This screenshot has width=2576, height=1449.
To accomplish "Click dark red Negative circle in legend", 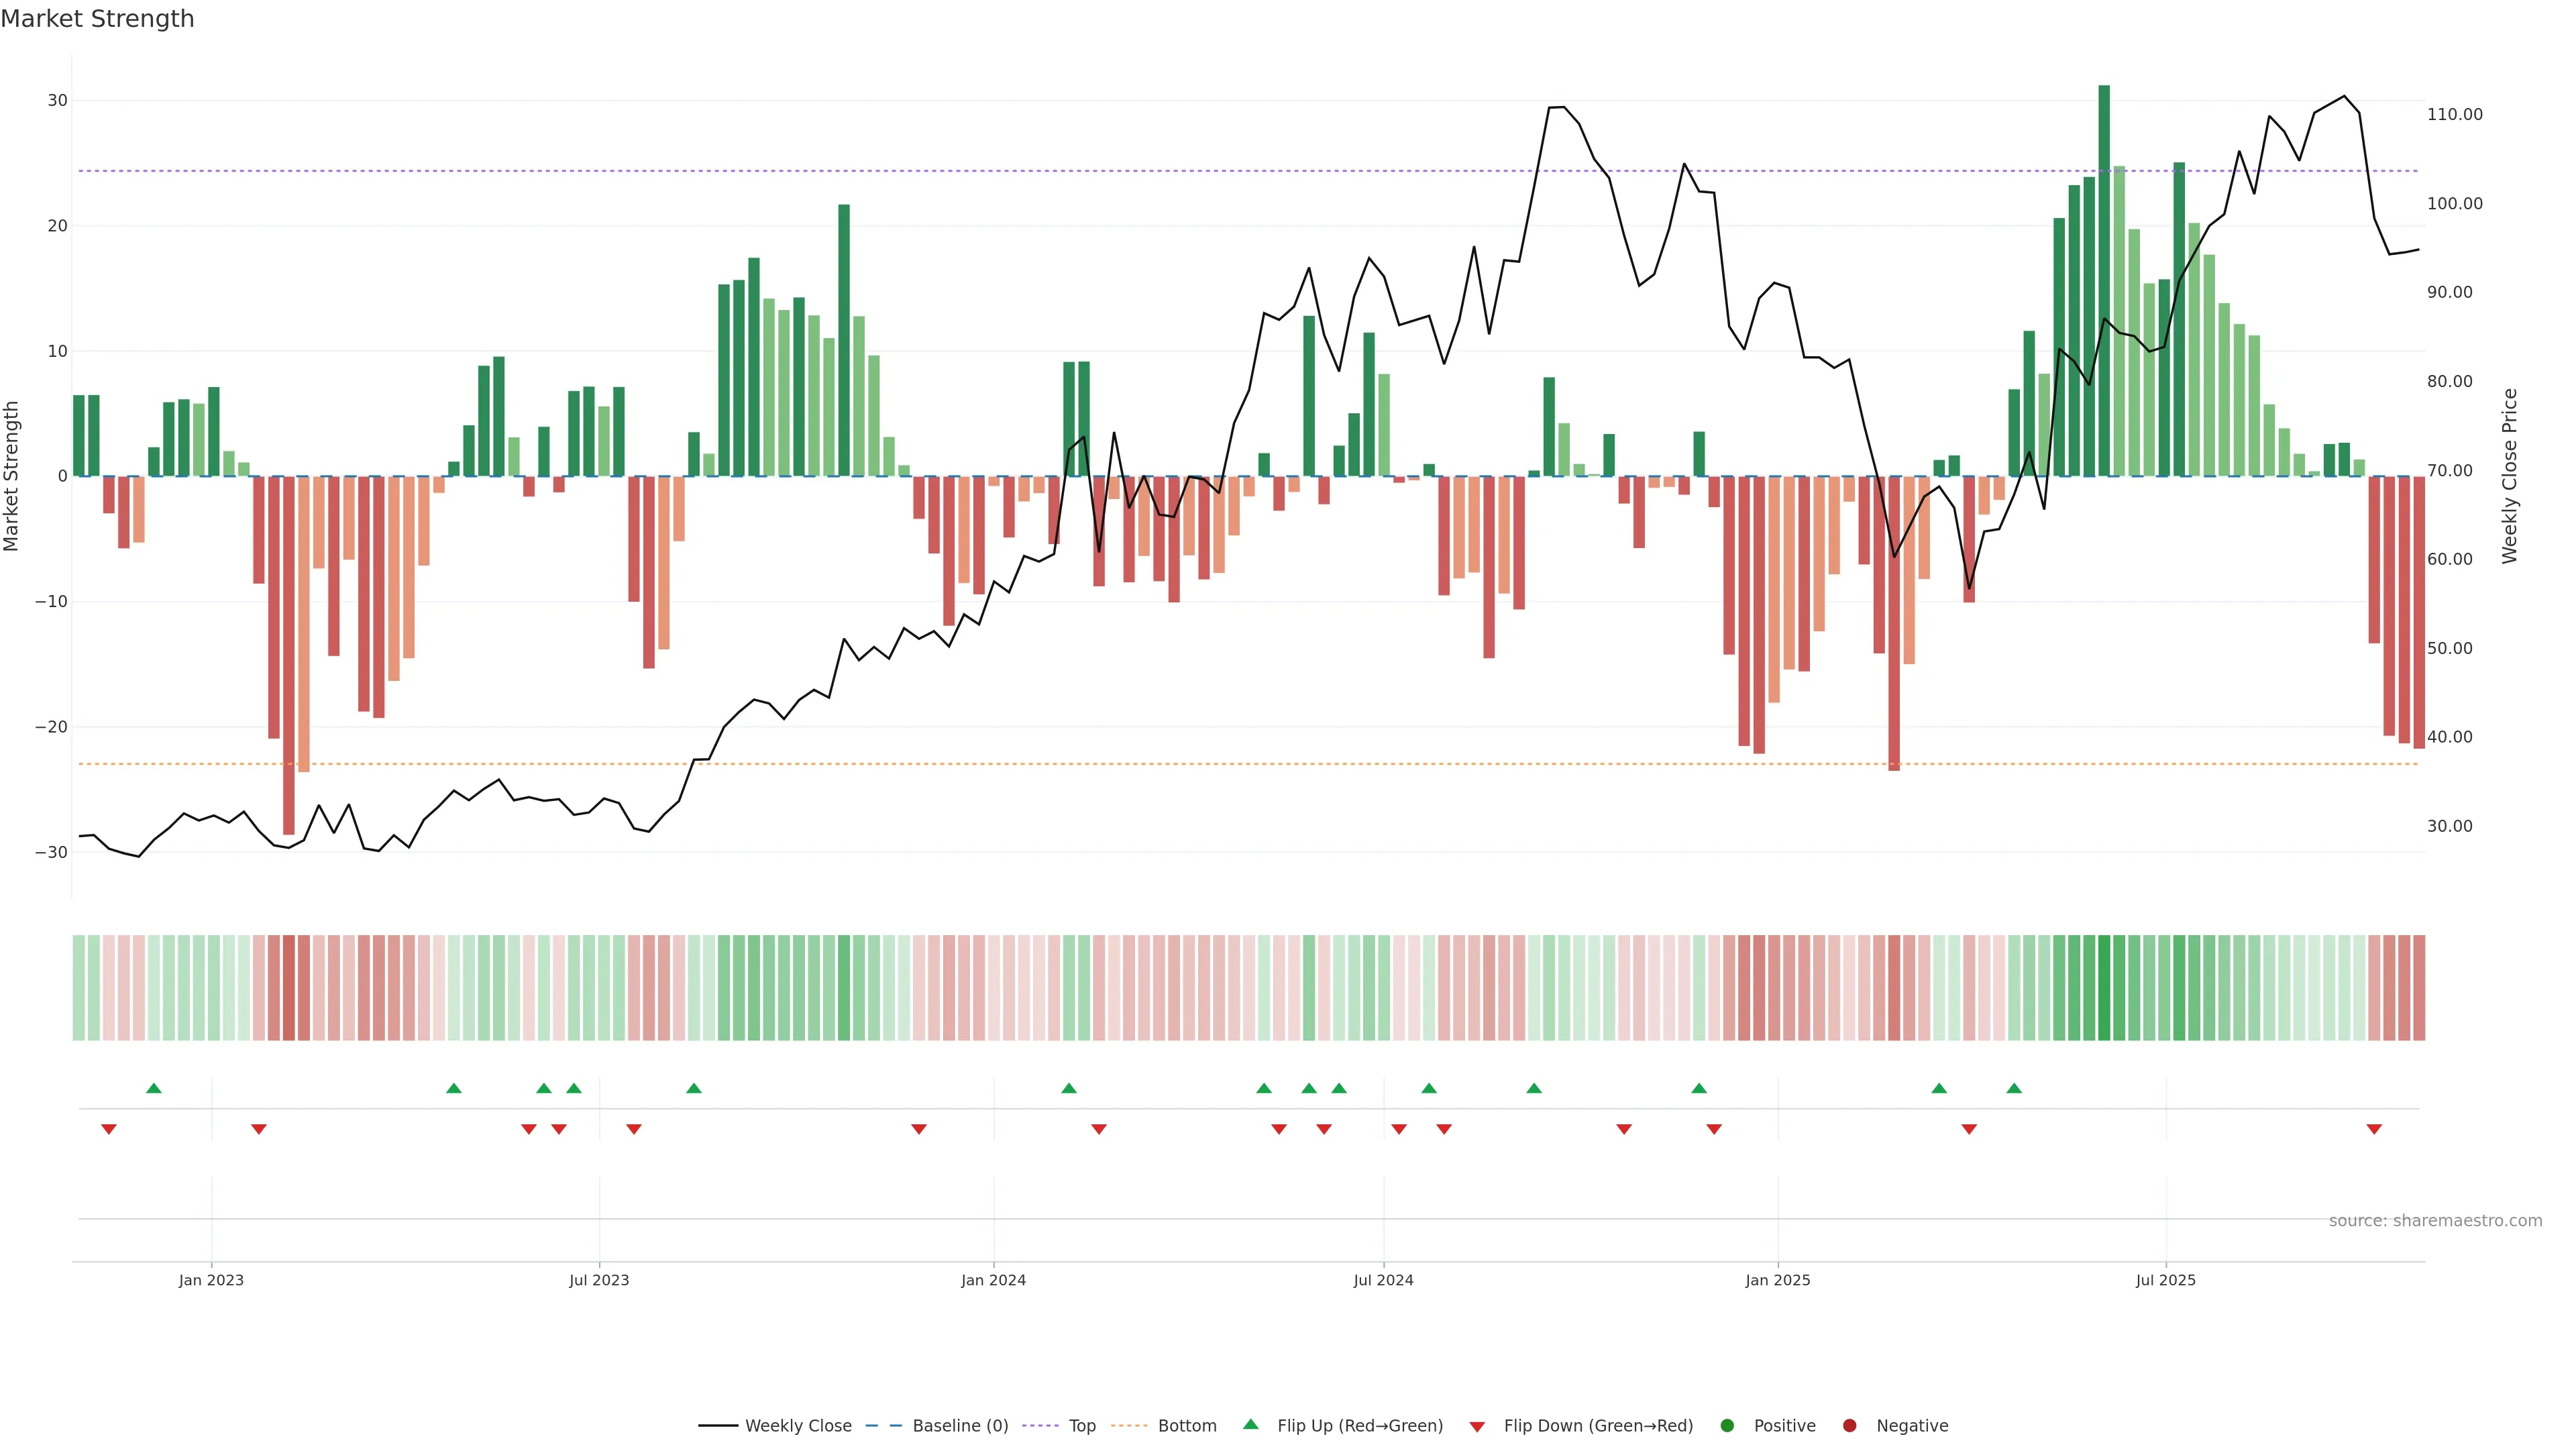I will tap(1849, 1426).
